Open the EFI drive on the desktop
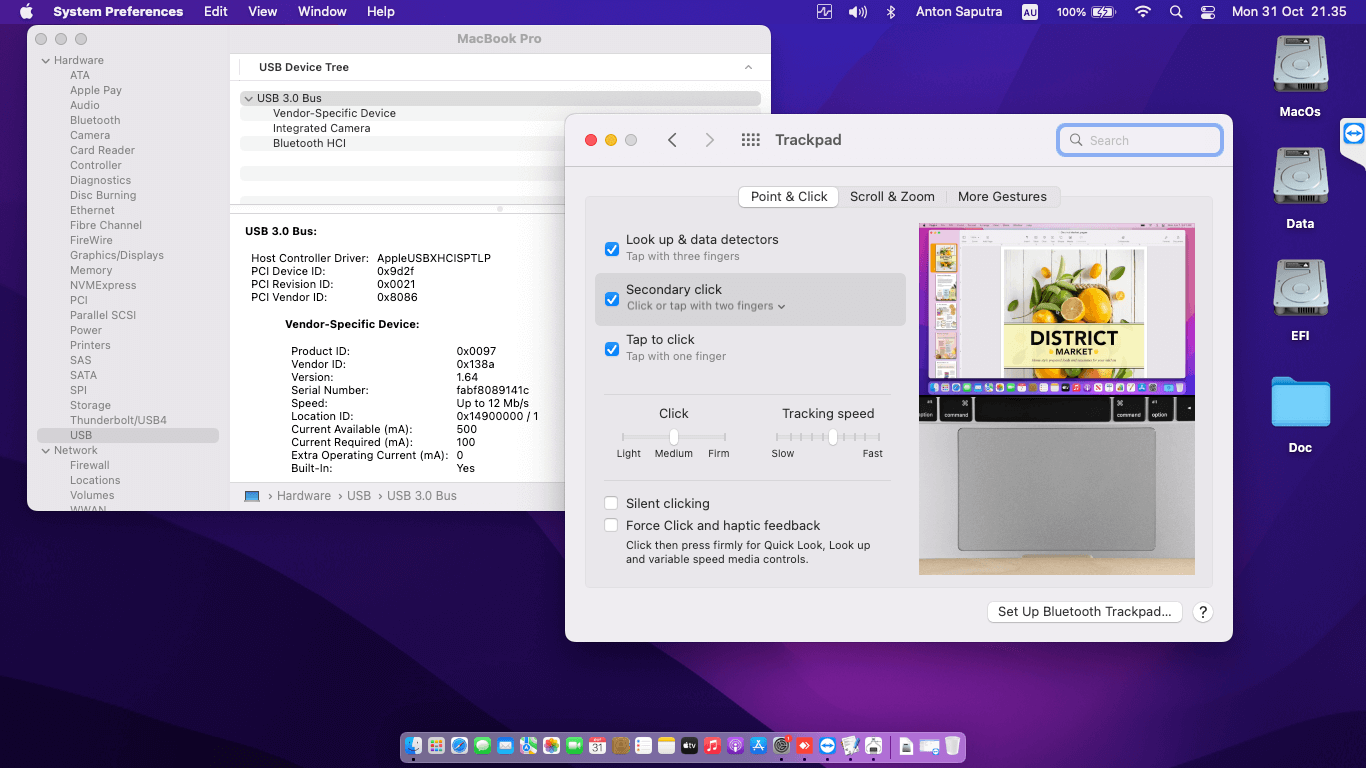 click(x=1300, y=290)
